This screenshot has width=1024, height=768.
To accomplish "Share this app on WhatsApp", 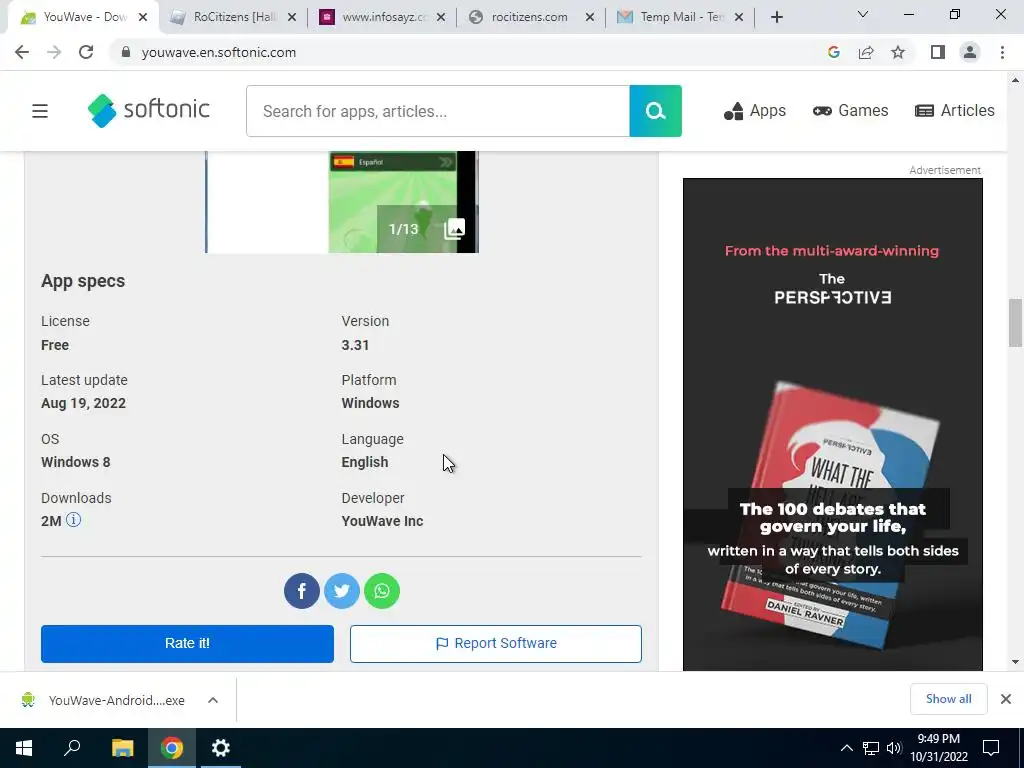I will [x=382, y=591].
